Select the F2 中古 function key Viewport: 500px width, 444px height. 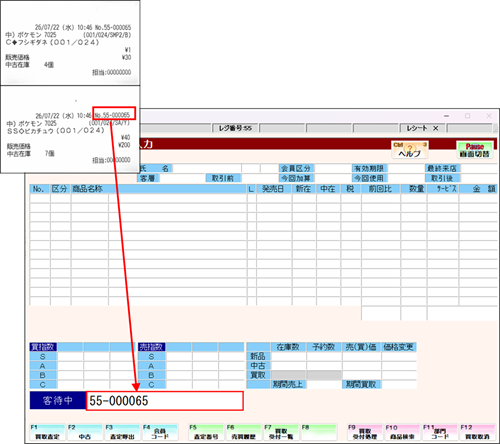[85, 432]
